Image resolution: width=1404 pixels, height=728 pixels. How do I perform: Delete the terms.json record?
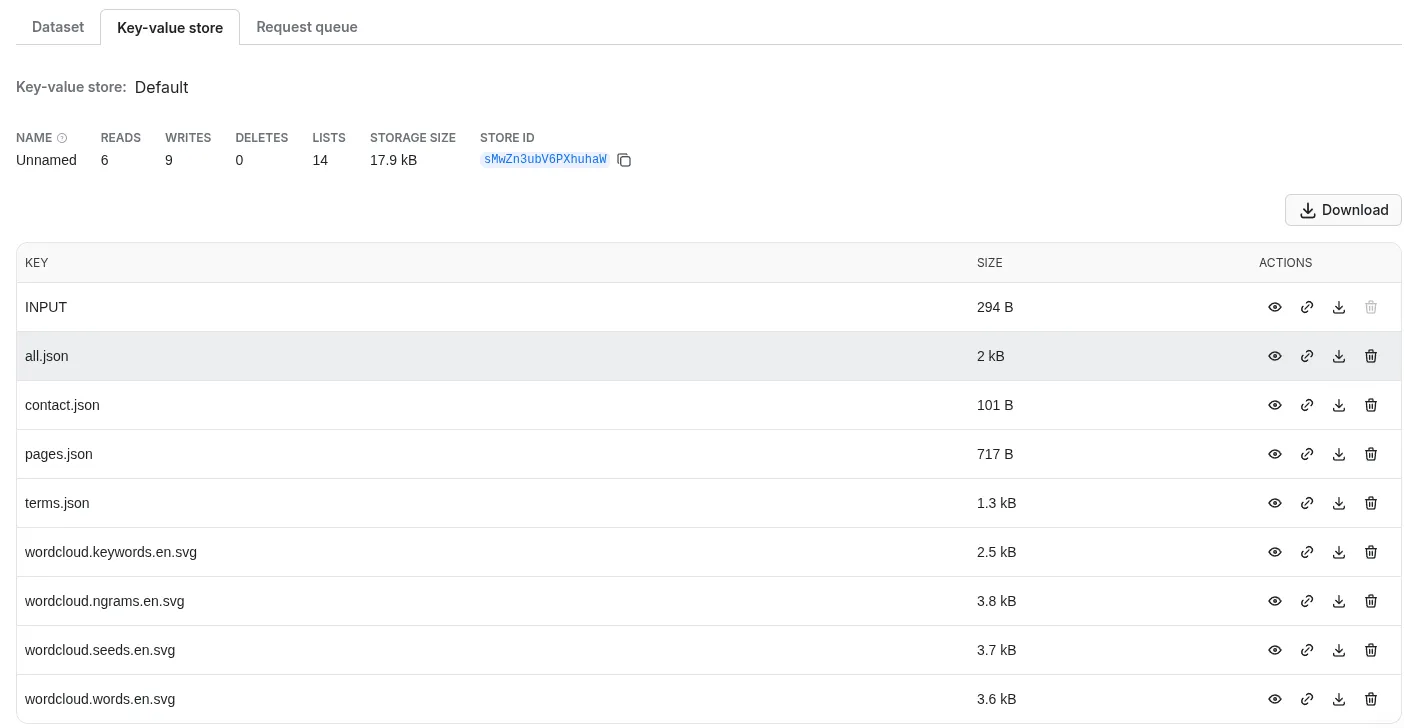[1370, 503]
